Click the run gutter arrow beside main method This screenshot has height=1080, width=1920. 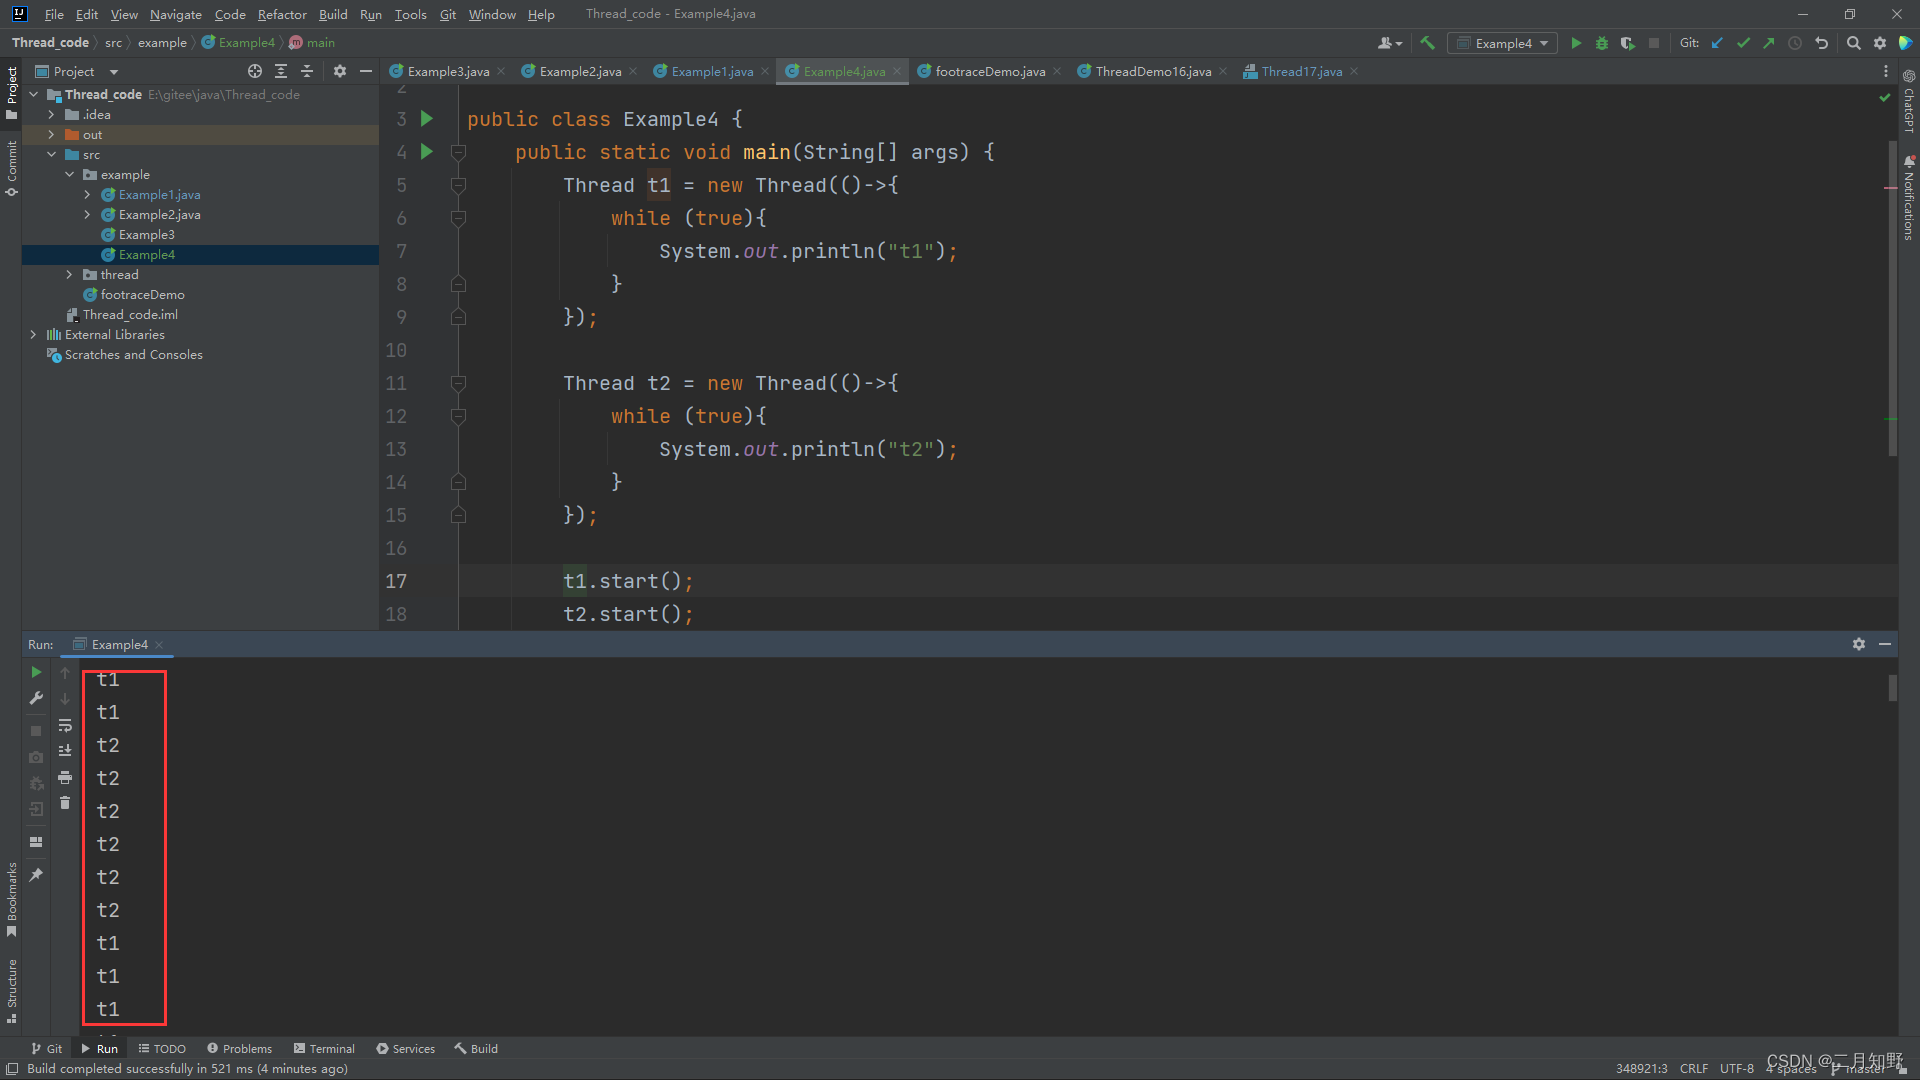click(x=427, y=152)
